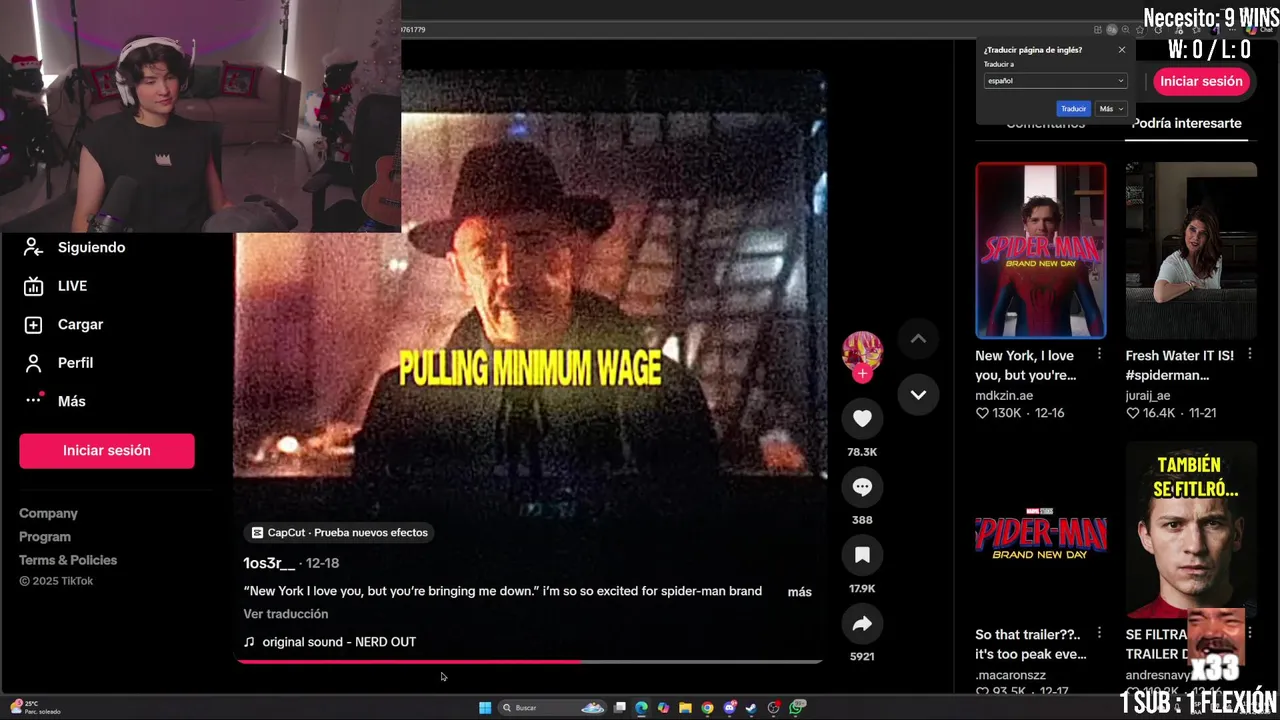
Task: Expand the Program footer section
Action: 45,537
